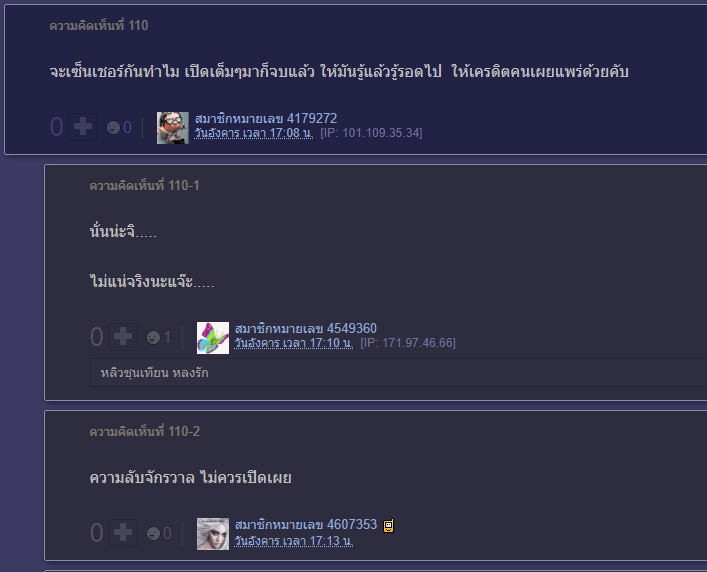Click emotion face icon on comment 110

point(113,128)
